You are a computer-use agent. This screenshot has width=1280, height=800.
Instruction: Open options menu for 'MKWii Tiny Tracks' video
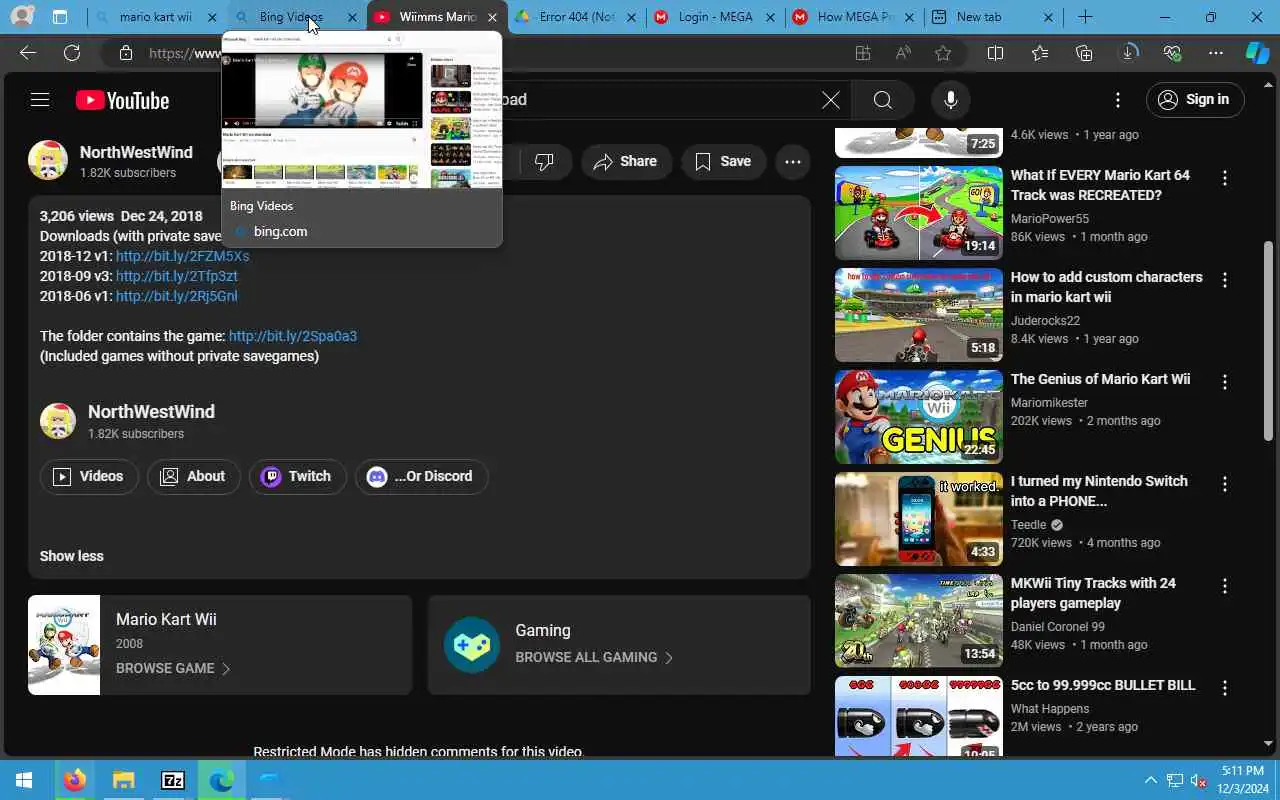pos(1224,586)
